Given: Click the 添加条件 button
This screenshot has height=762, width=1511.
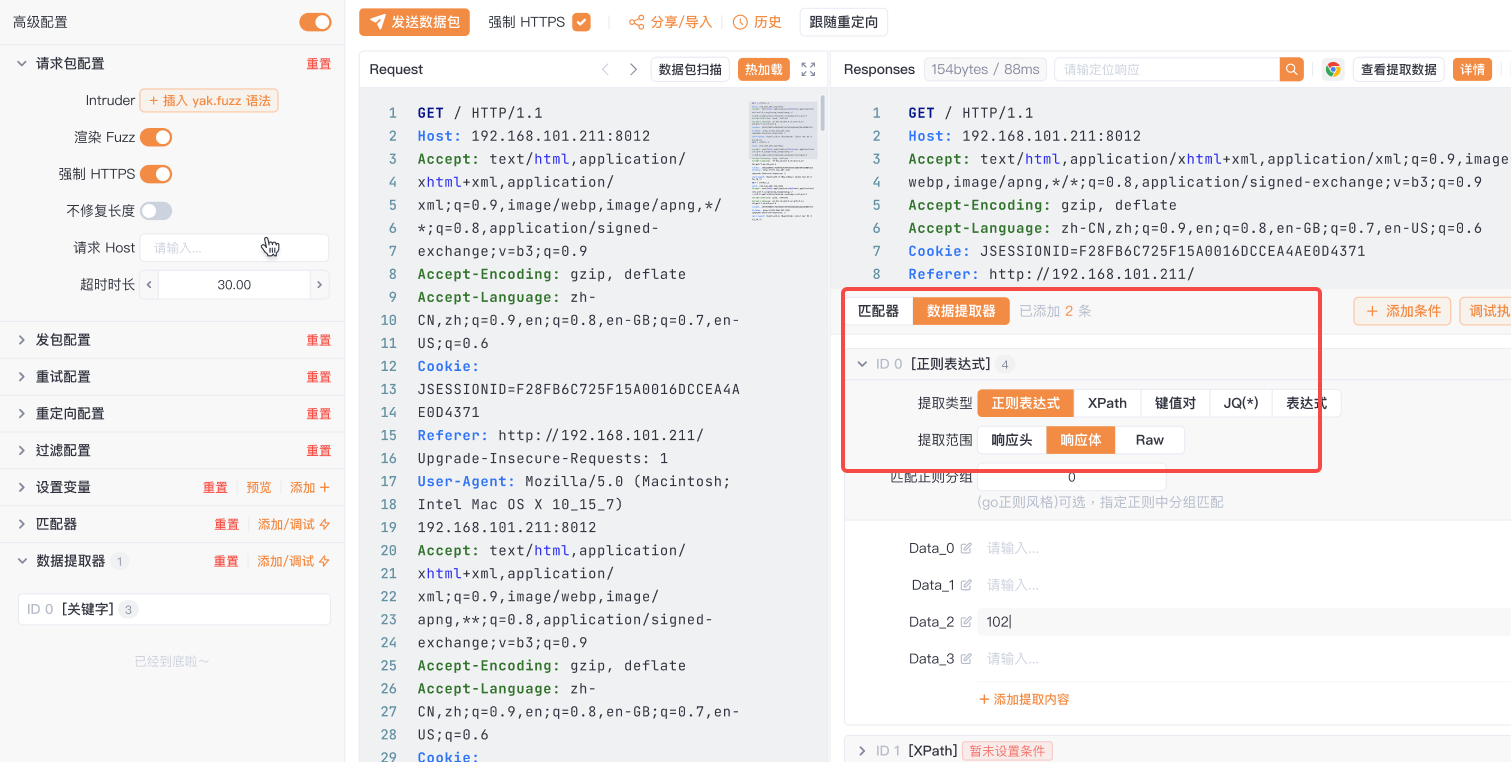Looking at the screenshot, I should pyautogui.click(x=1403, y=311).
